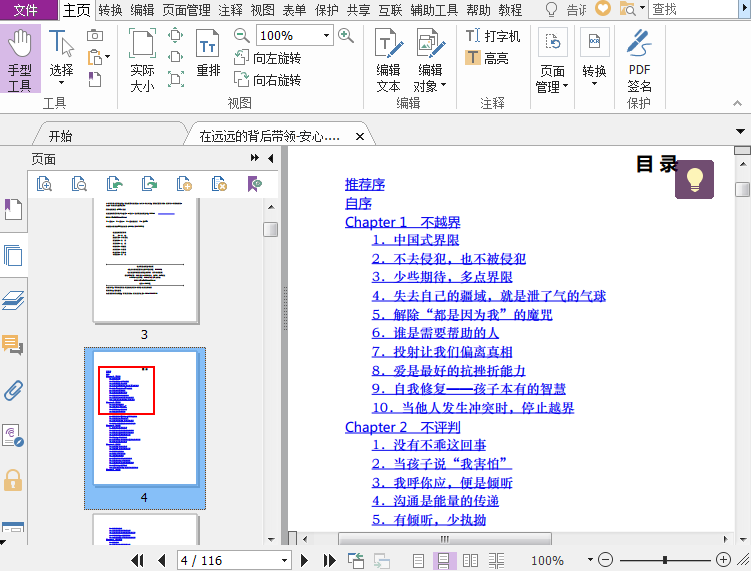
Task: Expand Page Management dropdown arrow
Action: [x=566, y=86]
